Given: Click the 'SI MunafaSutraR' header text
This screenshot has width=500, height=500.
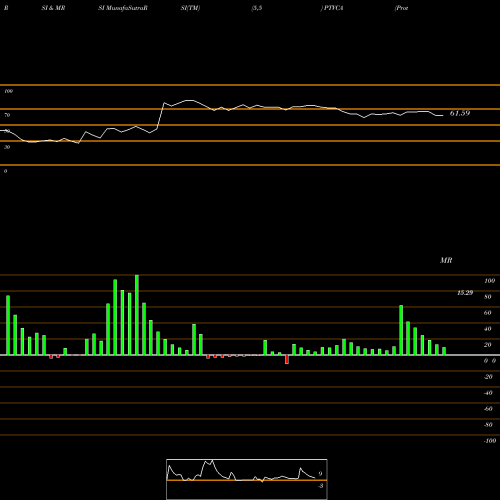Looking at the screenshot, I should coord(123,8).
